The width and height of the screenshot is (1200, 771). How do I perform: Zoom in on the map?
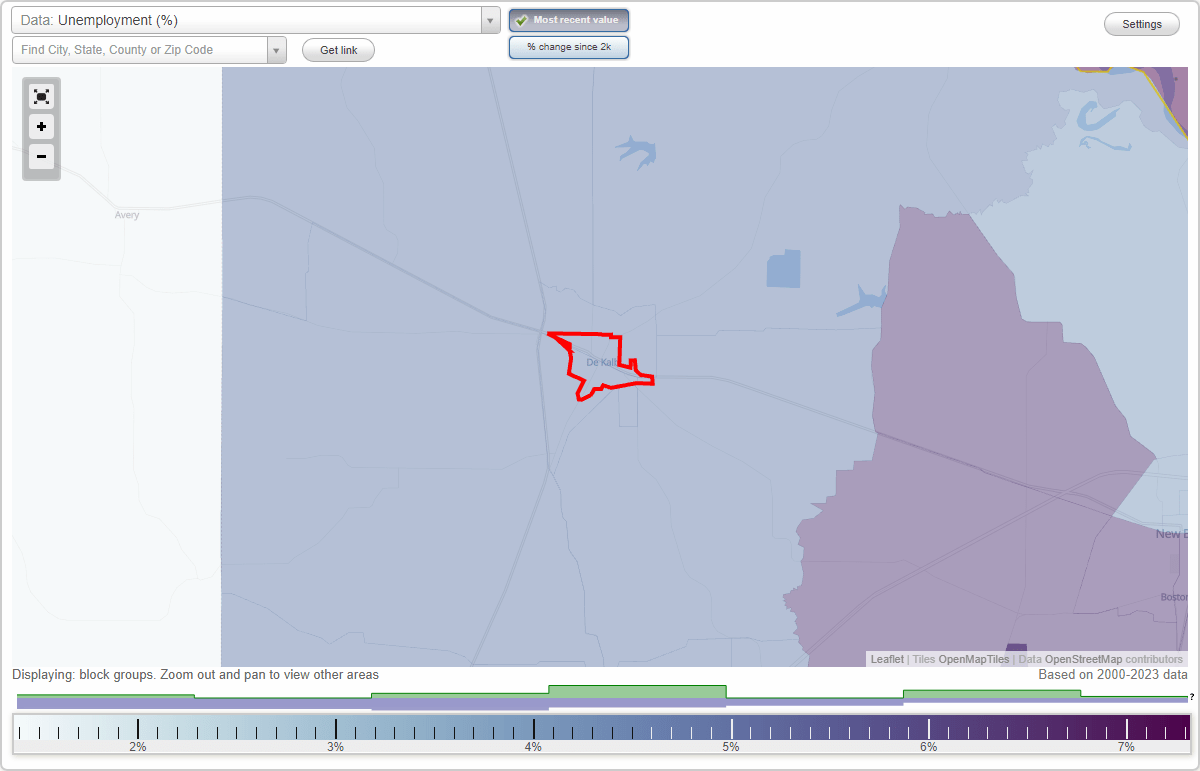(x=41, y=127)
